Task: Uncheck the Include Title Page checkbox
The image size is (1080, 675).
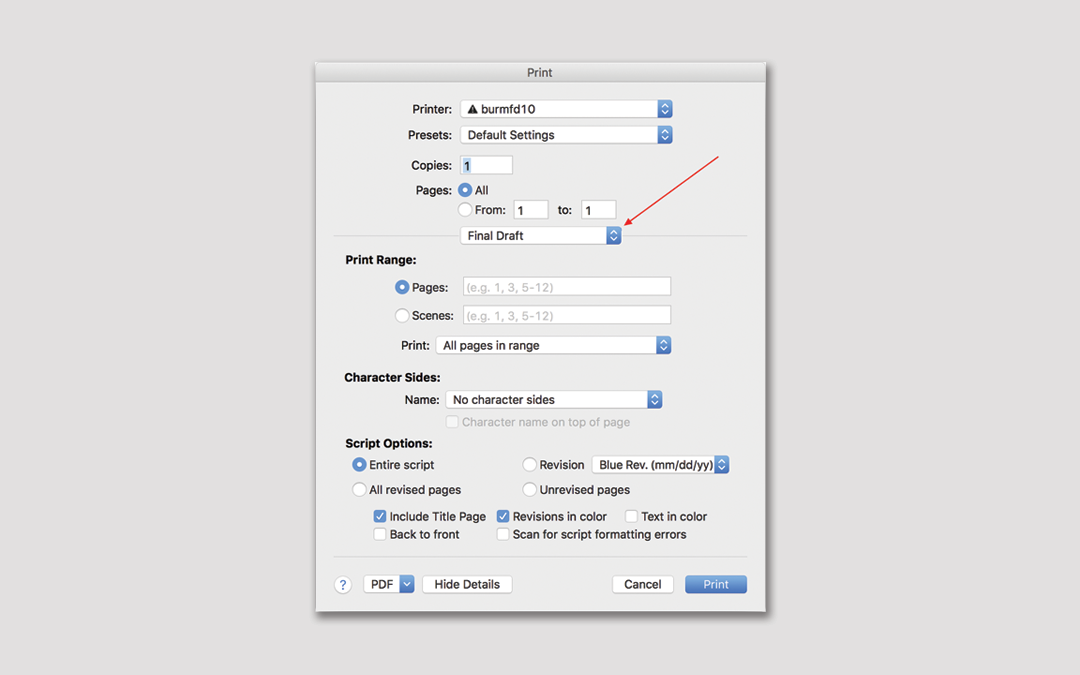Action: (380, 517)
